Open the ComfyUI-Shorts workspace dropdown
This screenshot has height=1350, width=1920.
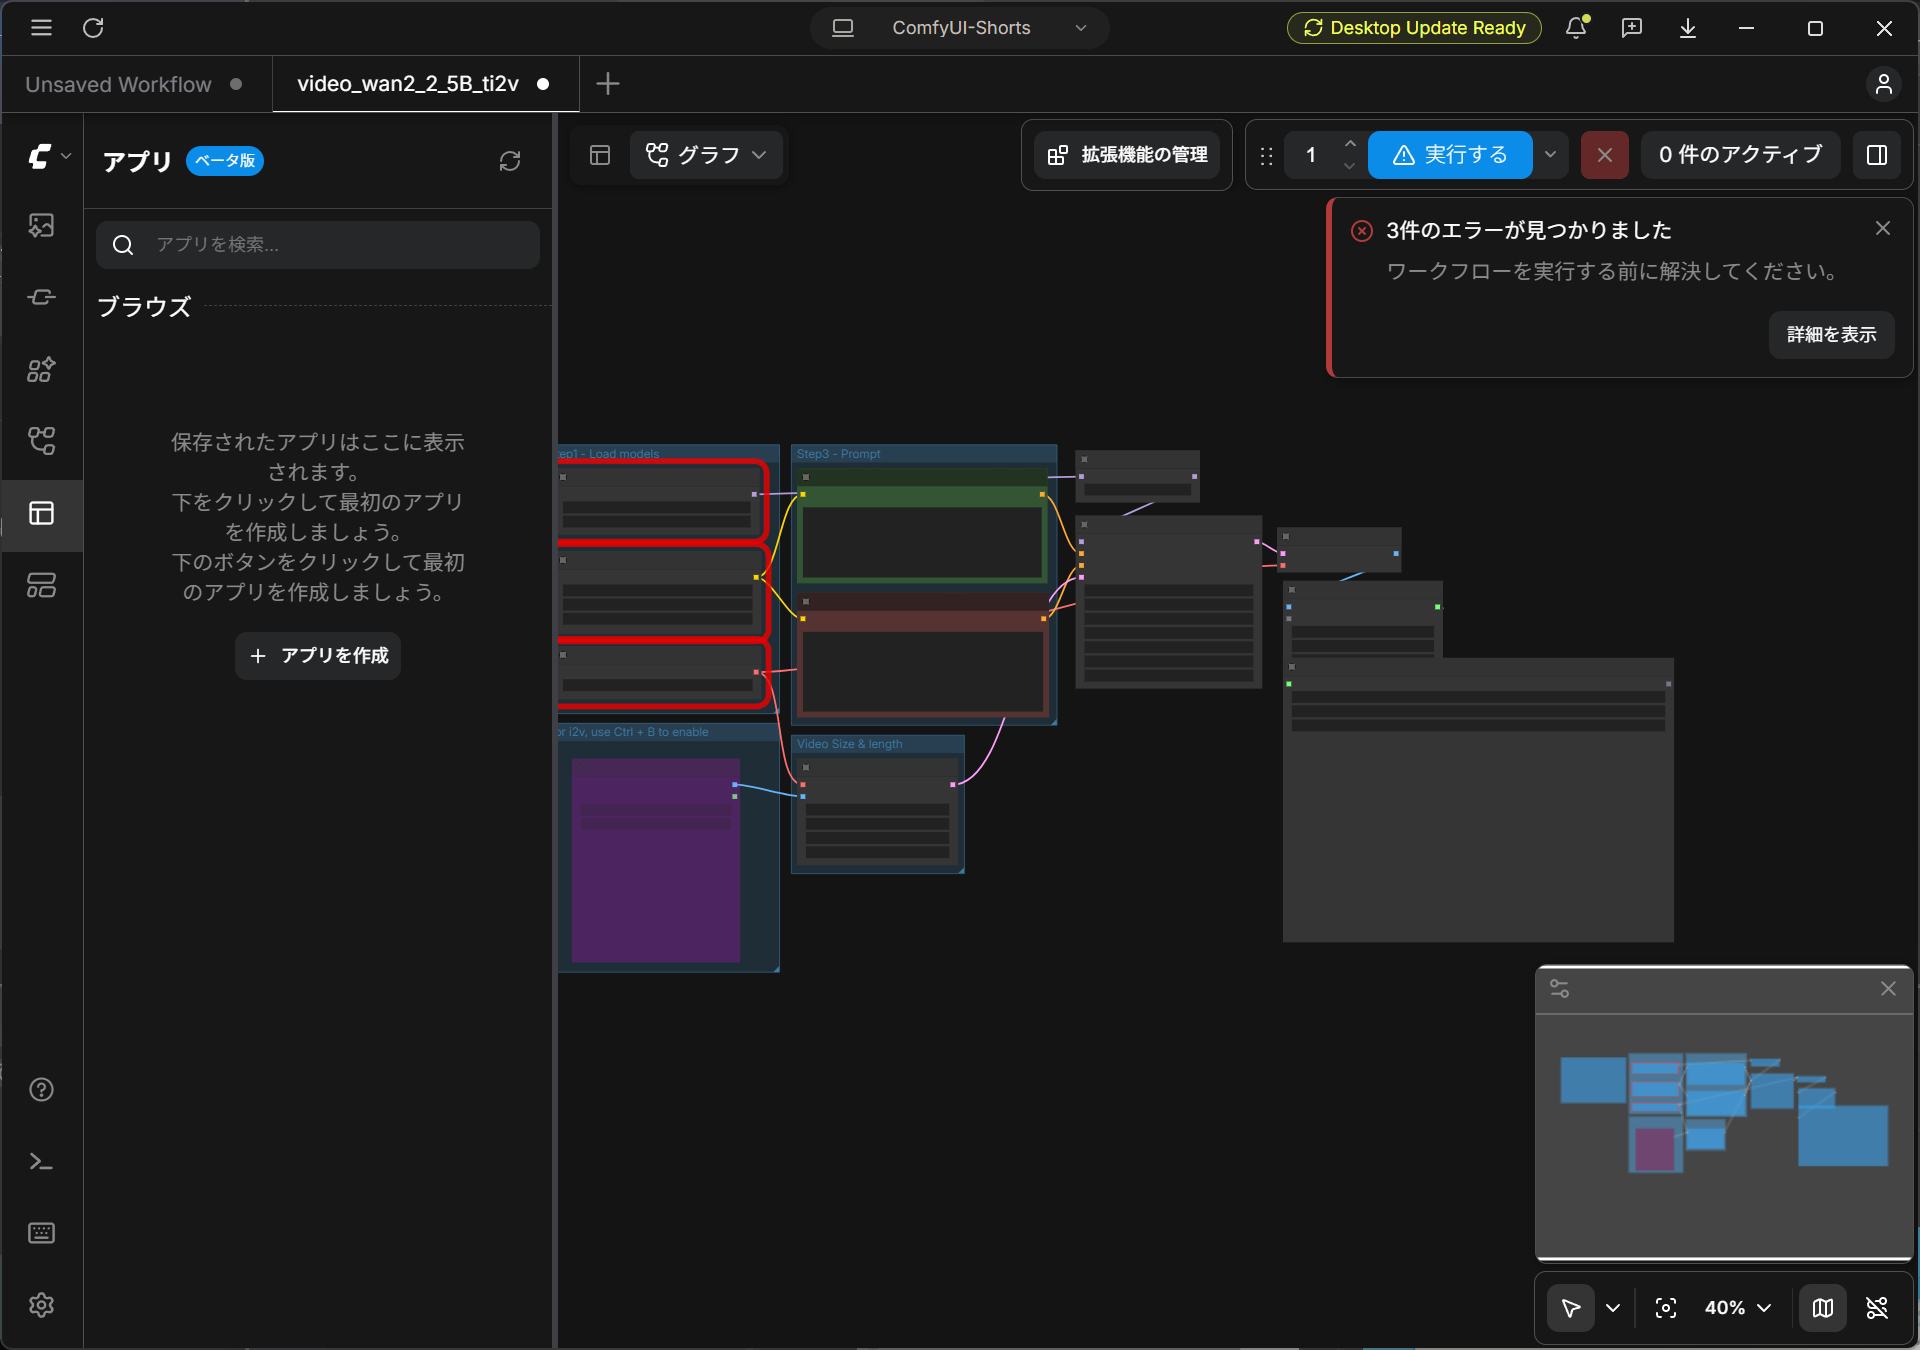(960, 28)
